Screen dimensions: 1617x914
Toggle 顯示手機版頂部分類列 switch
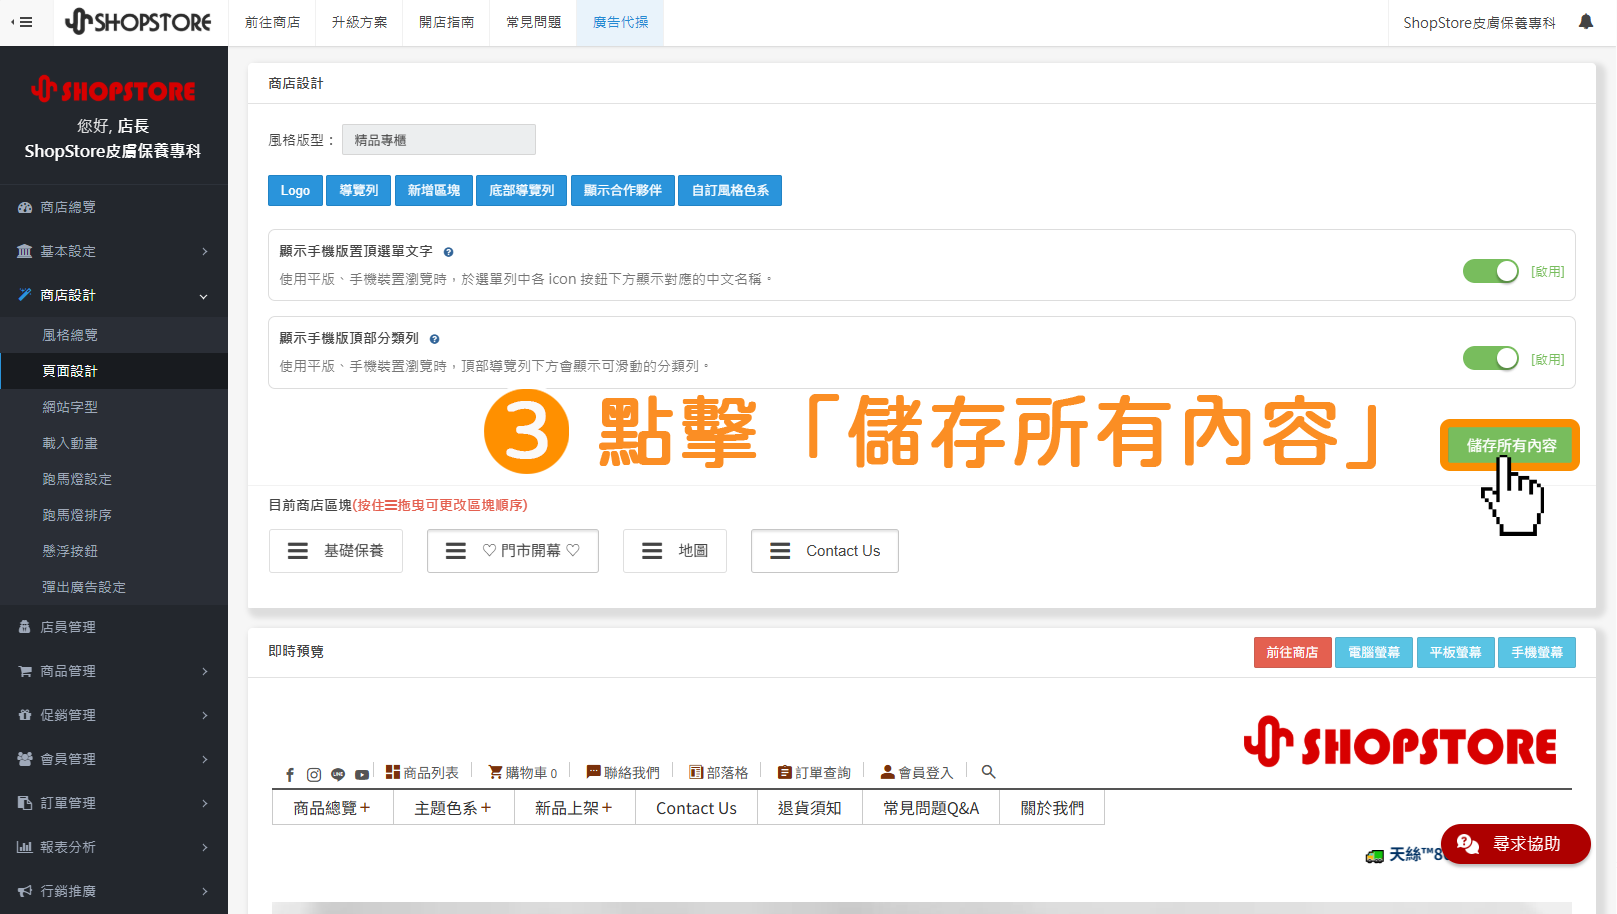(x=1490, y=358)
